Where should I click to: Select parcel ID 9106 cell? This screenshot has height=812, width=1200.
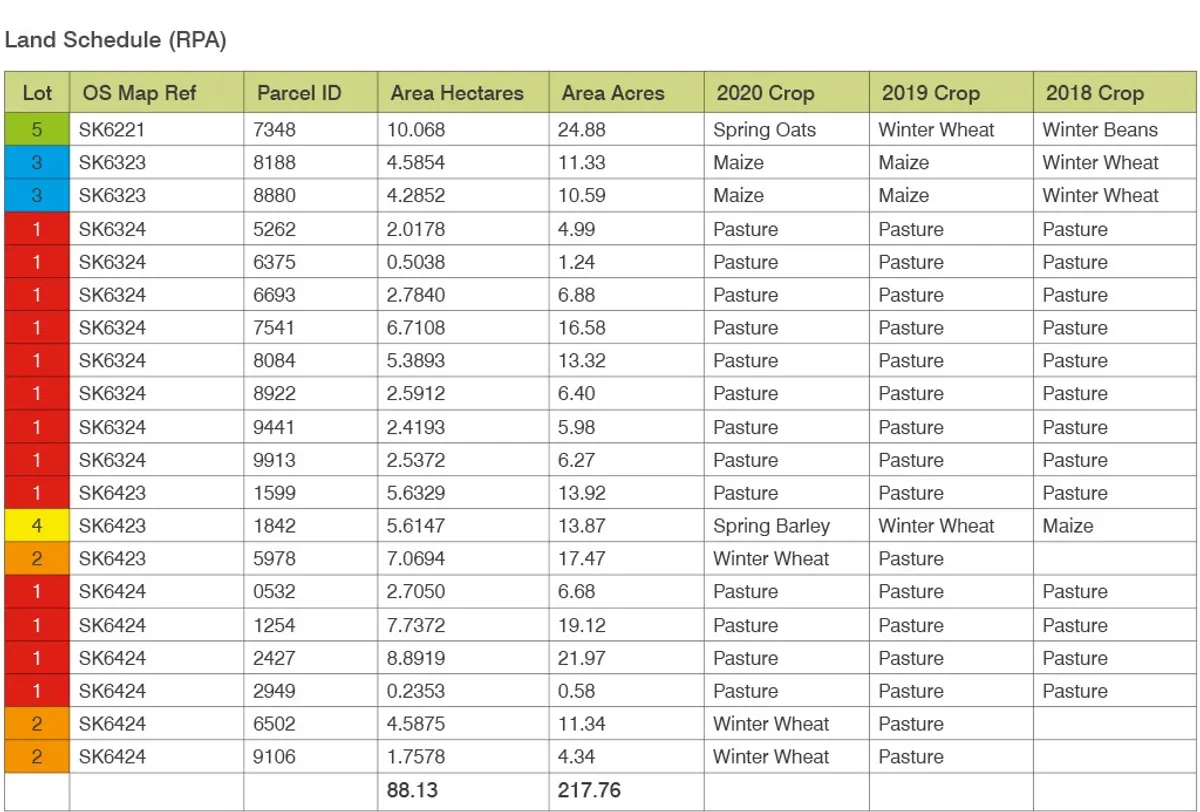point(311,756)
